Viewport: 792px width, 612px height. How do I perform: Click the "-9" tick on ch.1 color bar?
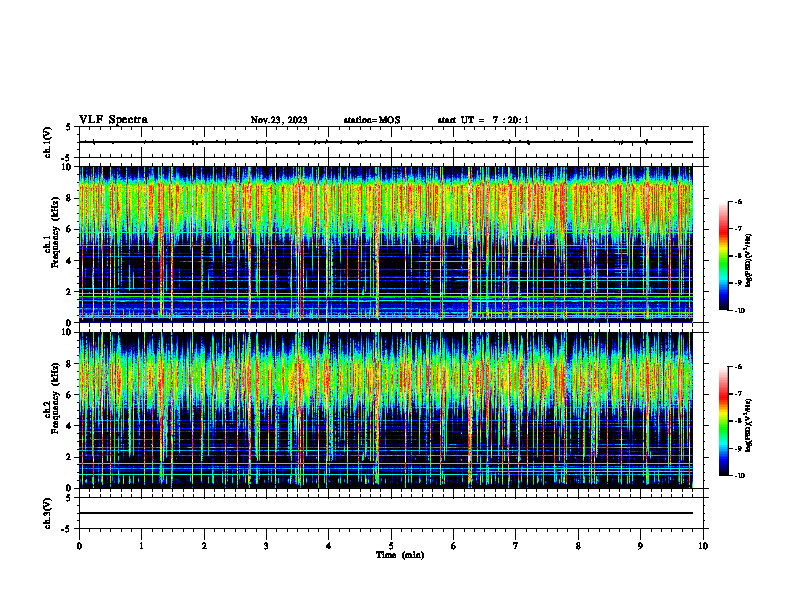[x=738, y=283]
